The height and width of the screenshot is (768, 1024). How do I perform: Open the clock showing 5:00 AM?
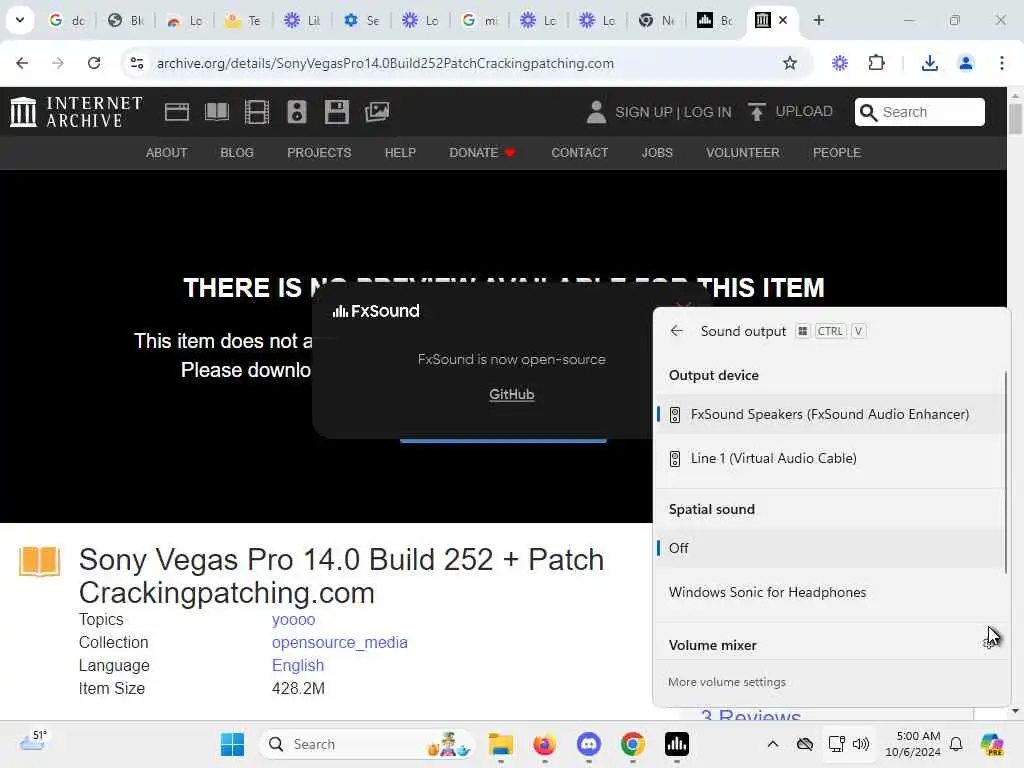coord(912,744)
